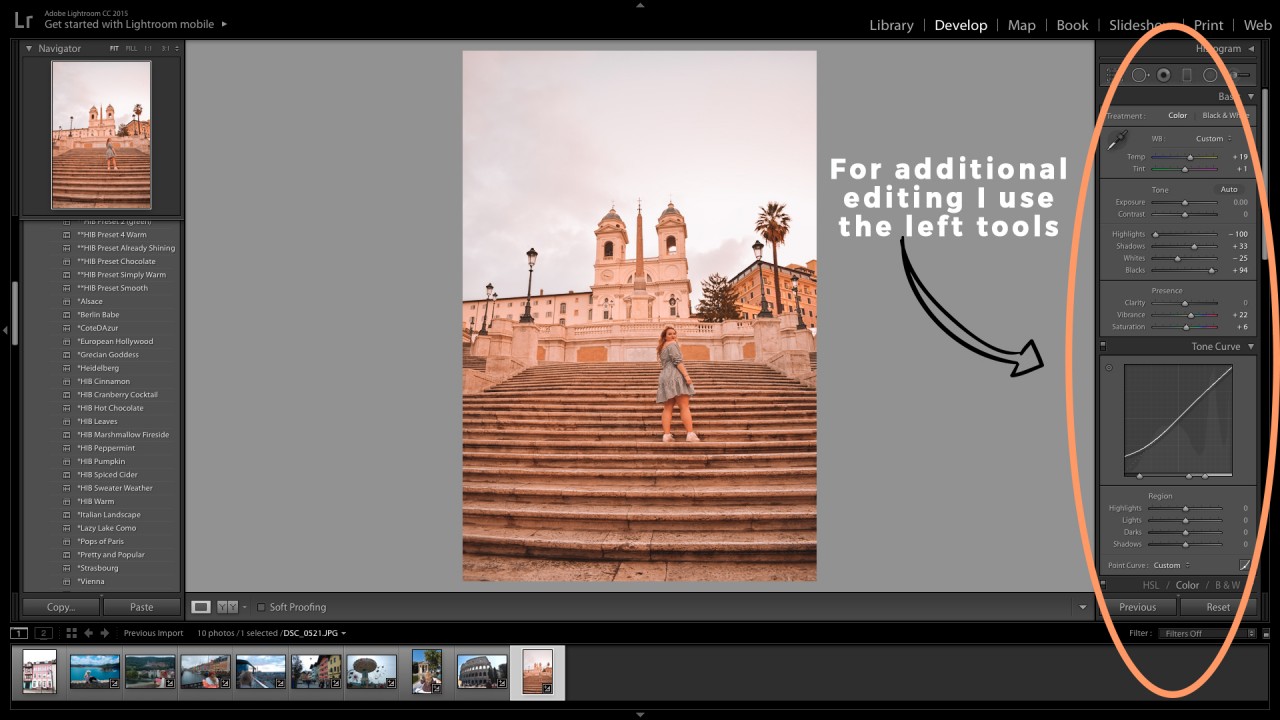This screenshot has height=720, width=1280.
Task: Open the Point Curve Custom dropdown
Action: (x=1171, y=565)
